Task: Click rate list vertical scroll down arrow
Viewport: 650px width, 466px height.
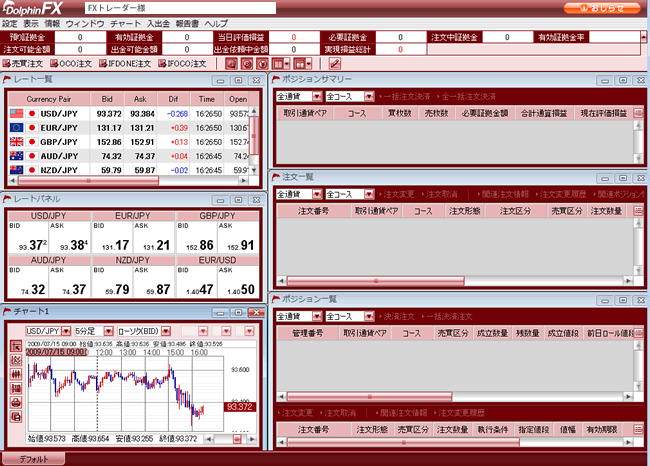Action: point(254,170)
